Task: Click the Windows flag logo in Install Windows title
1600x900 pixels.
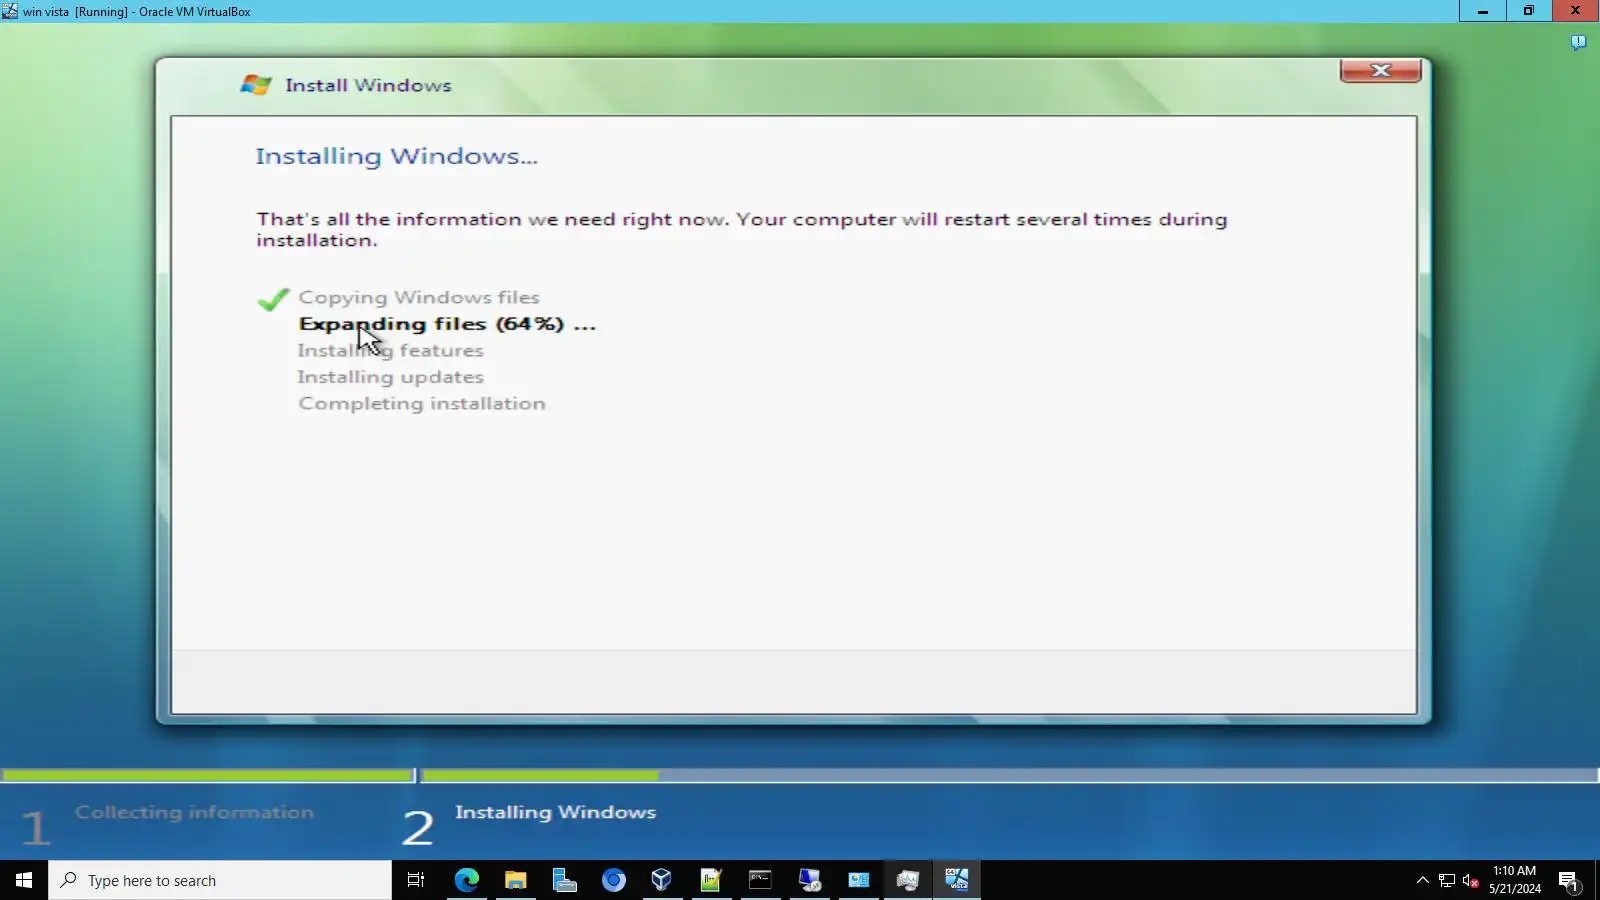Action: click(256, 85)
